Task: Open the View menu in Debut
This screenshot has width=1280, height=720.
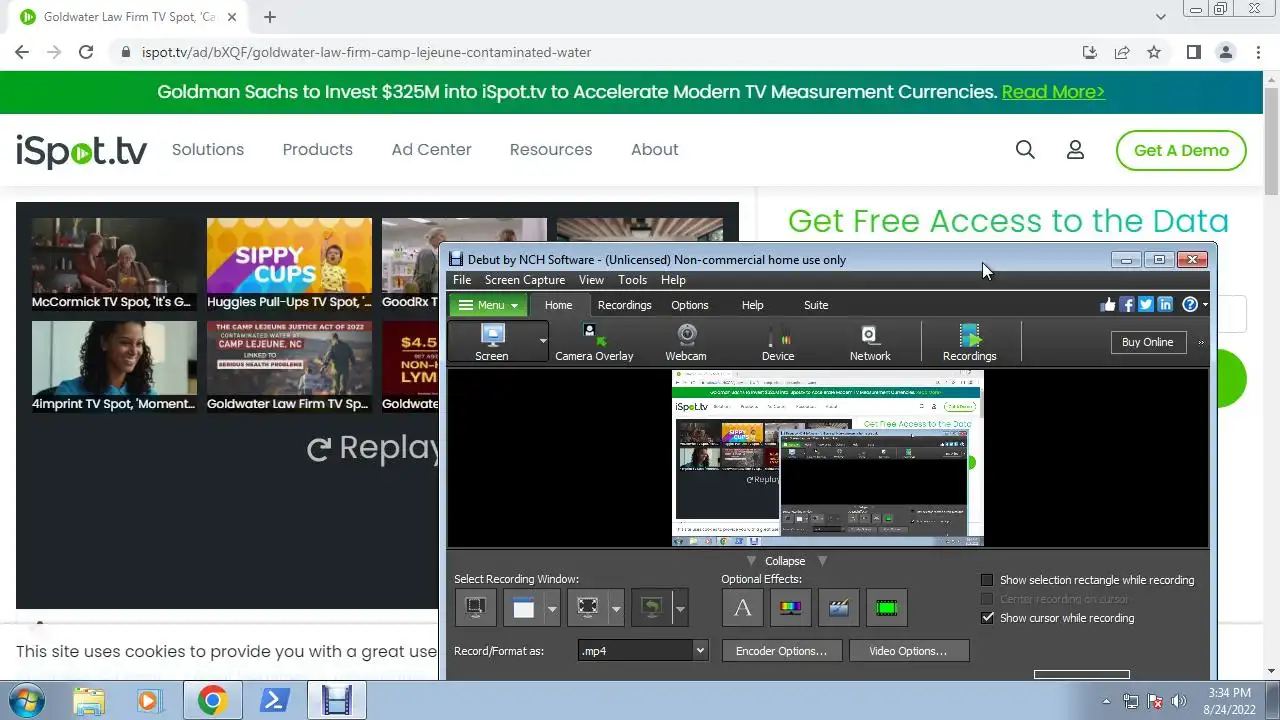Action: tap(591, 280)
